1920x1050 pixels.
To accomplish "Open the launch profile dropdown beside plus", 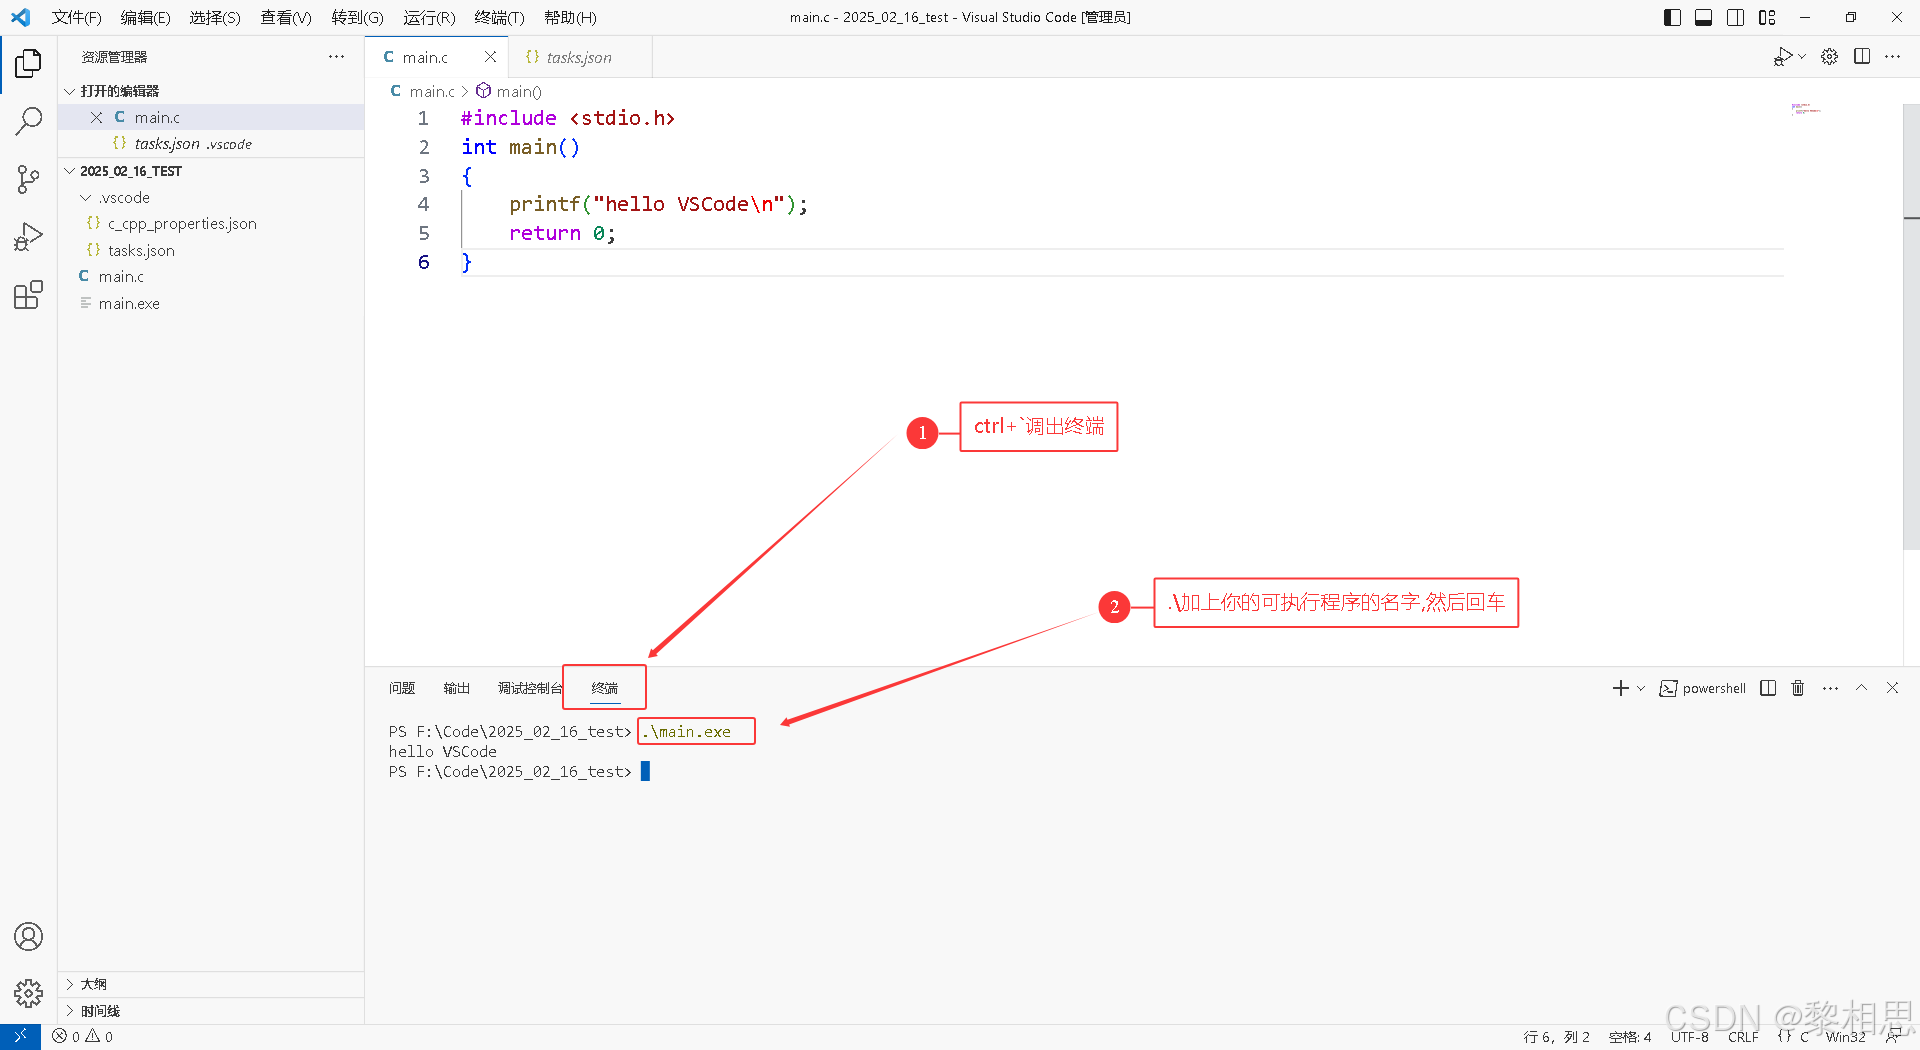I will coord(1641,688).
